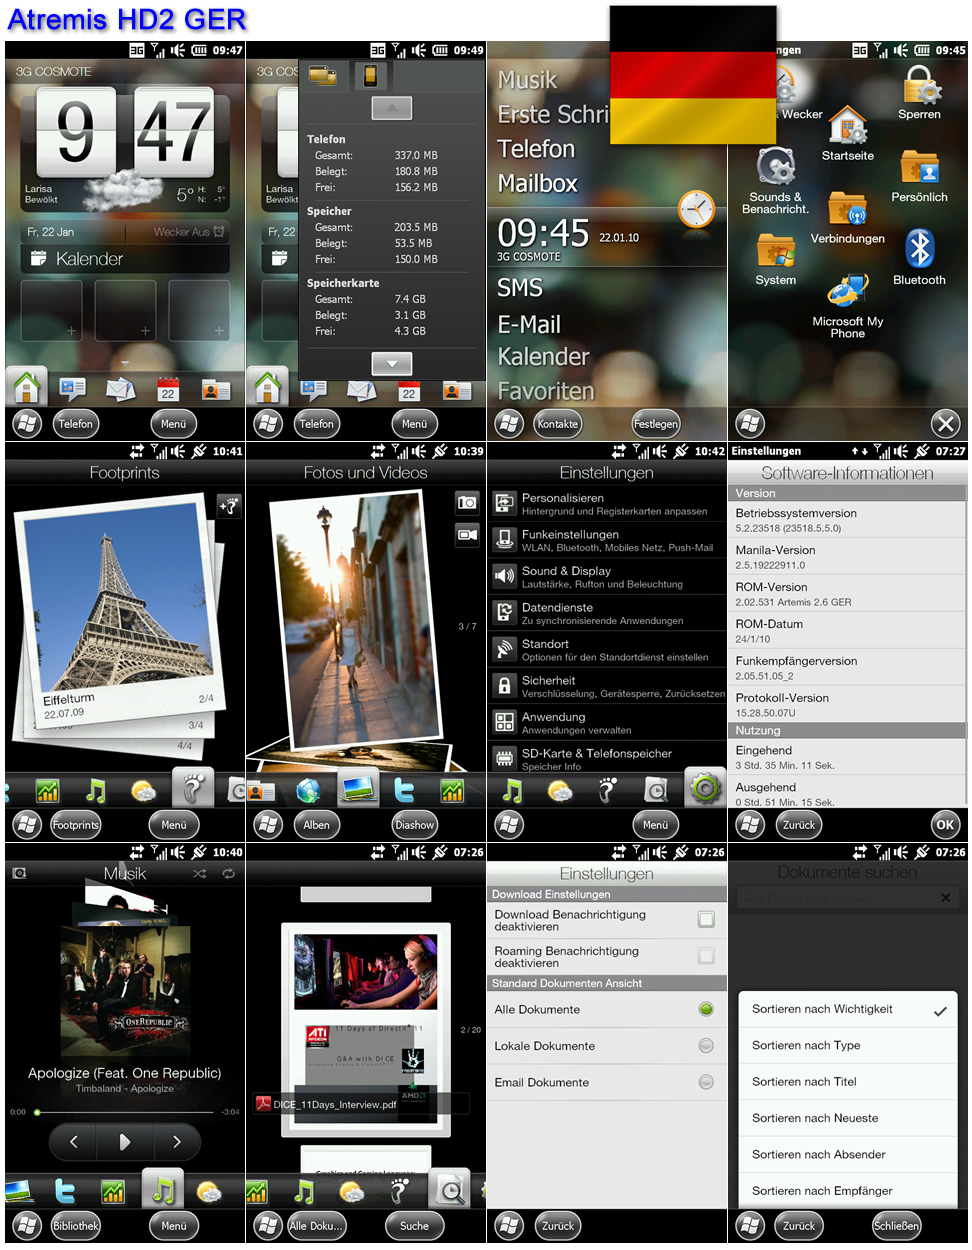972x1250 pixels.
Task: Tap the Sound & Display speaker icon
Action: 504,576
